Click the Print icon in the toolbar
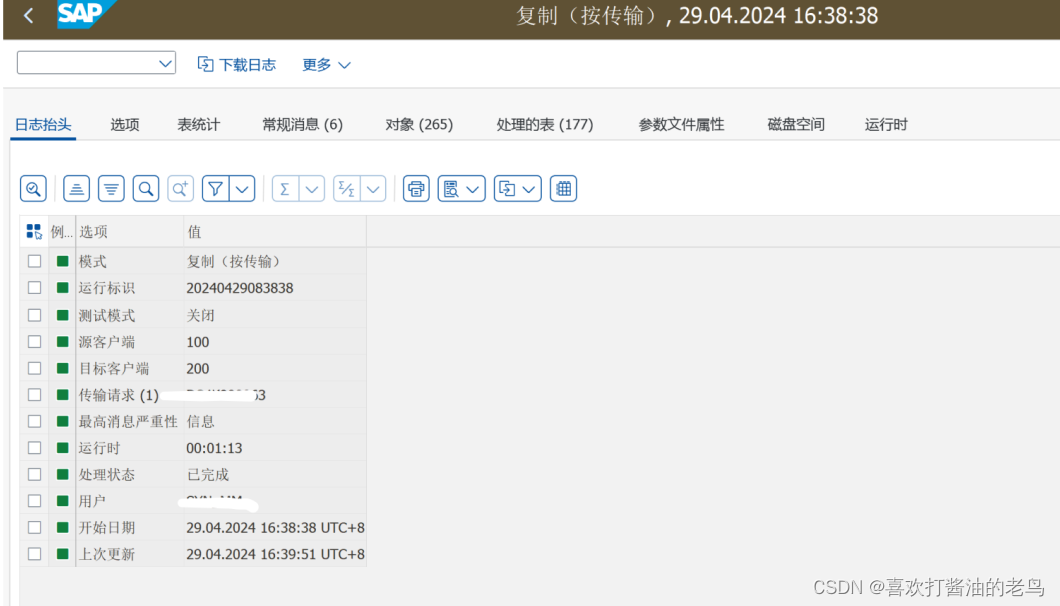The image size is (1060, 606). 415,188
